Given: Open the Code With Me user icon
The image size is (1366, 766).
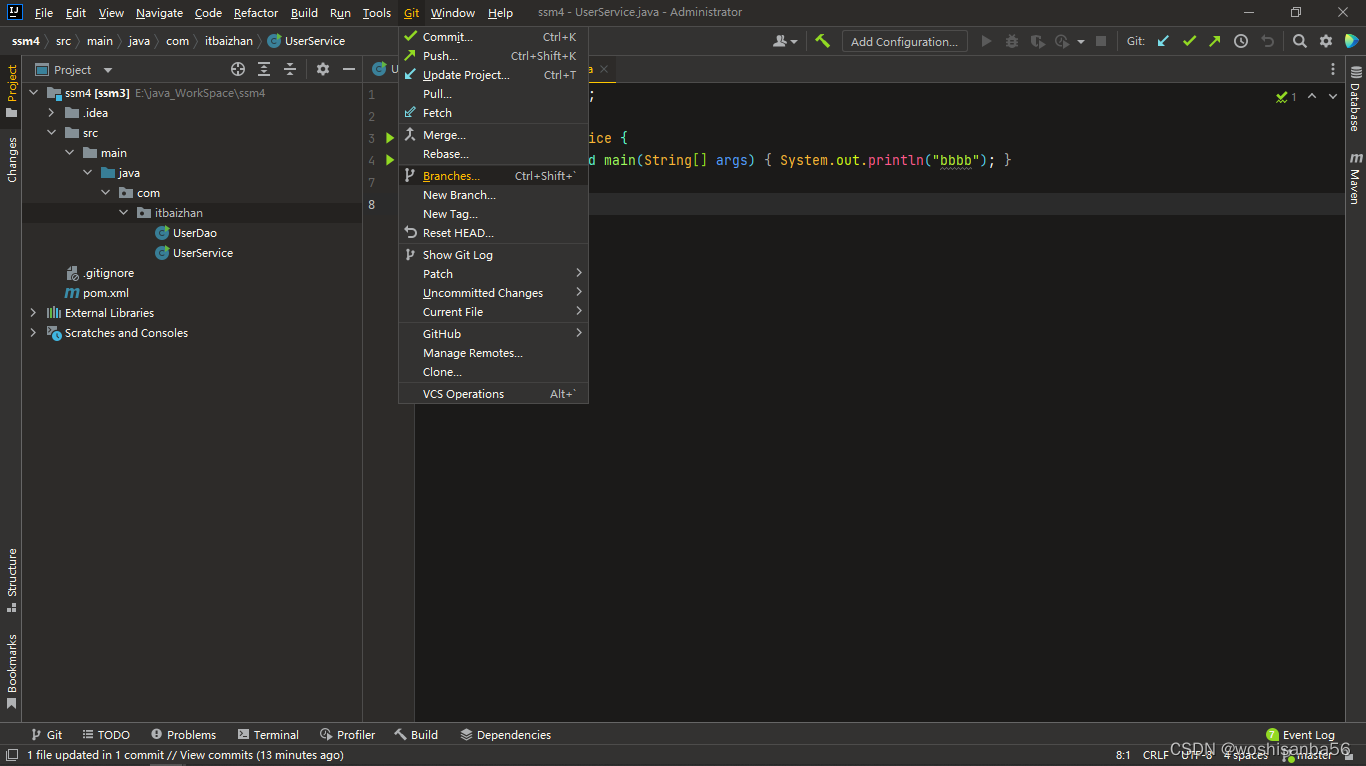Looking at the screenshot, I should [785, 41].
